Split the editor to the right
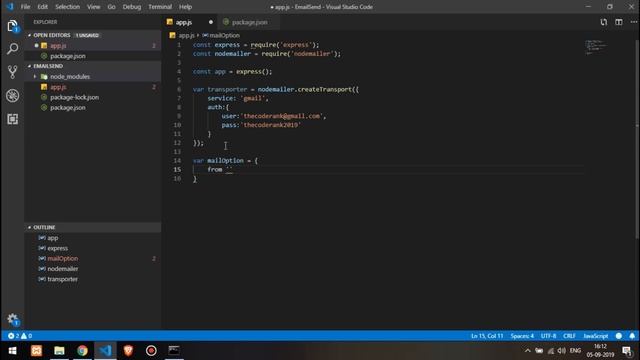Viewport: 640px width, 360px height. tap(619, 22)
